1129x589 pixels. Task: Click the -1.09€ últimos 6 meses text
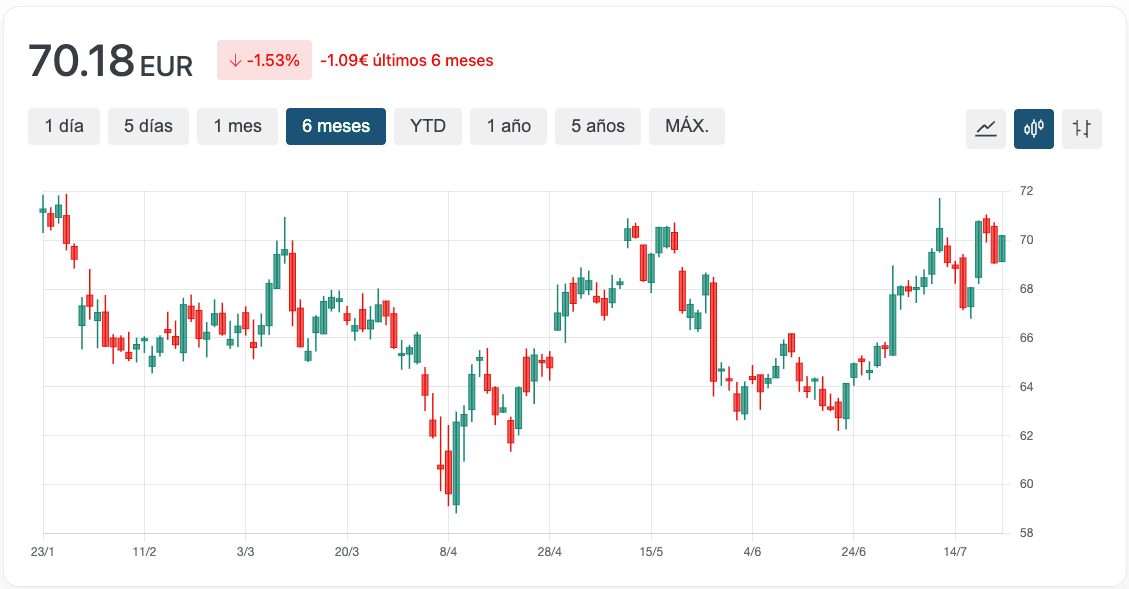pyautogui.click(x=407, y=60)
